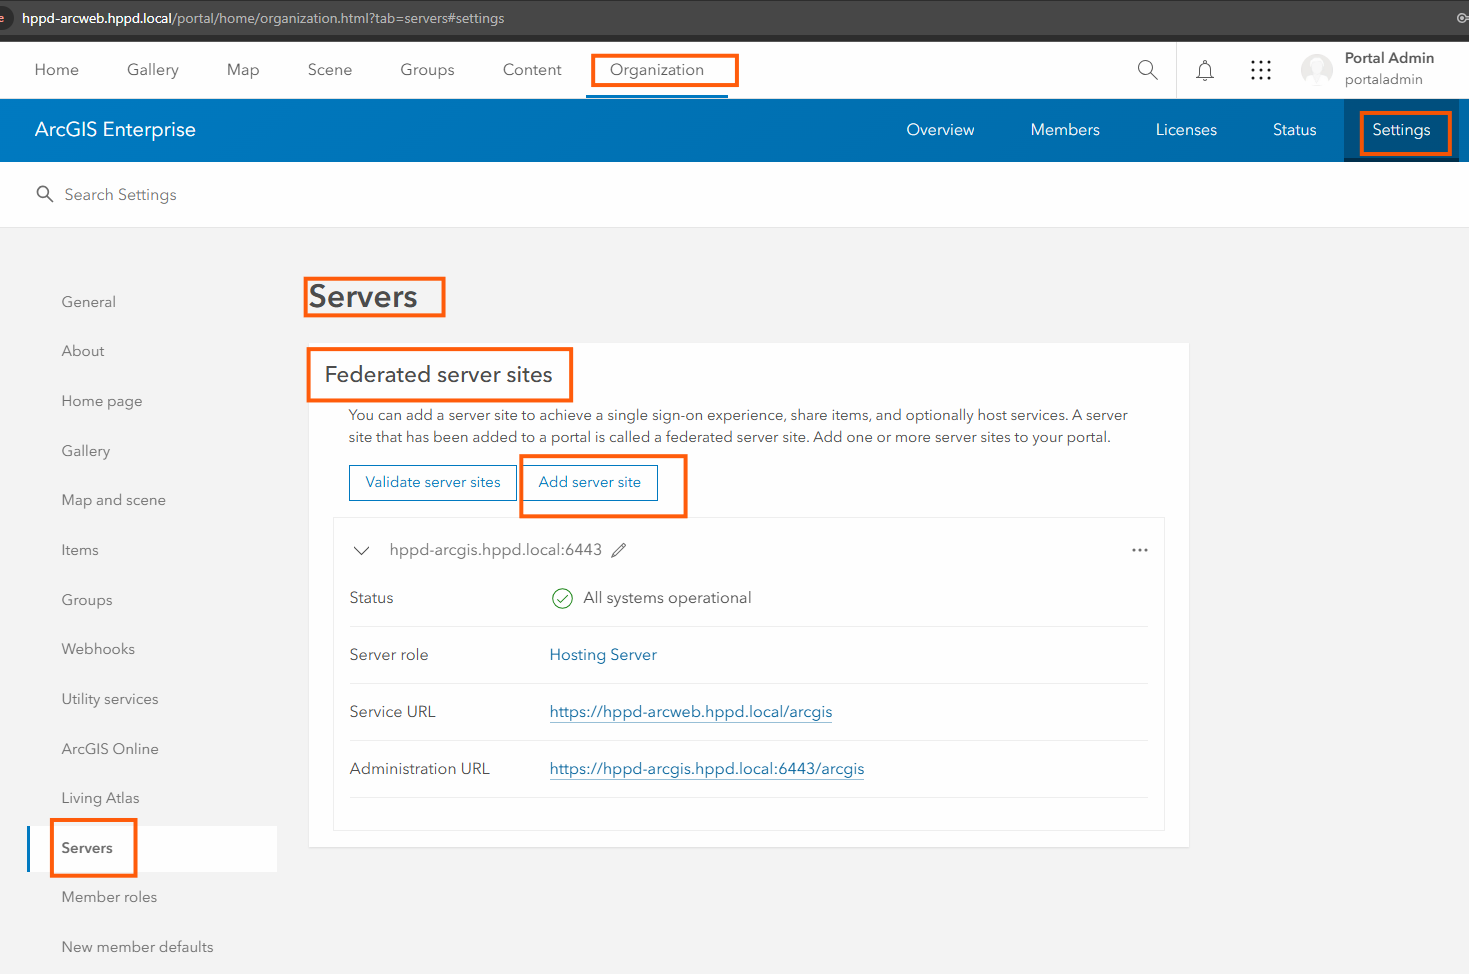Go to the Members tab
Viewport: 1469px width, 974px height.
coord(1064,130)
